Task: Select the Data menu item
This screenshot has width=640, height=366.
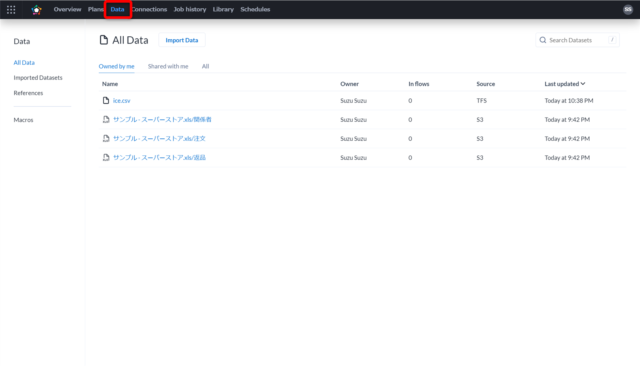Action: coord(117,9)
